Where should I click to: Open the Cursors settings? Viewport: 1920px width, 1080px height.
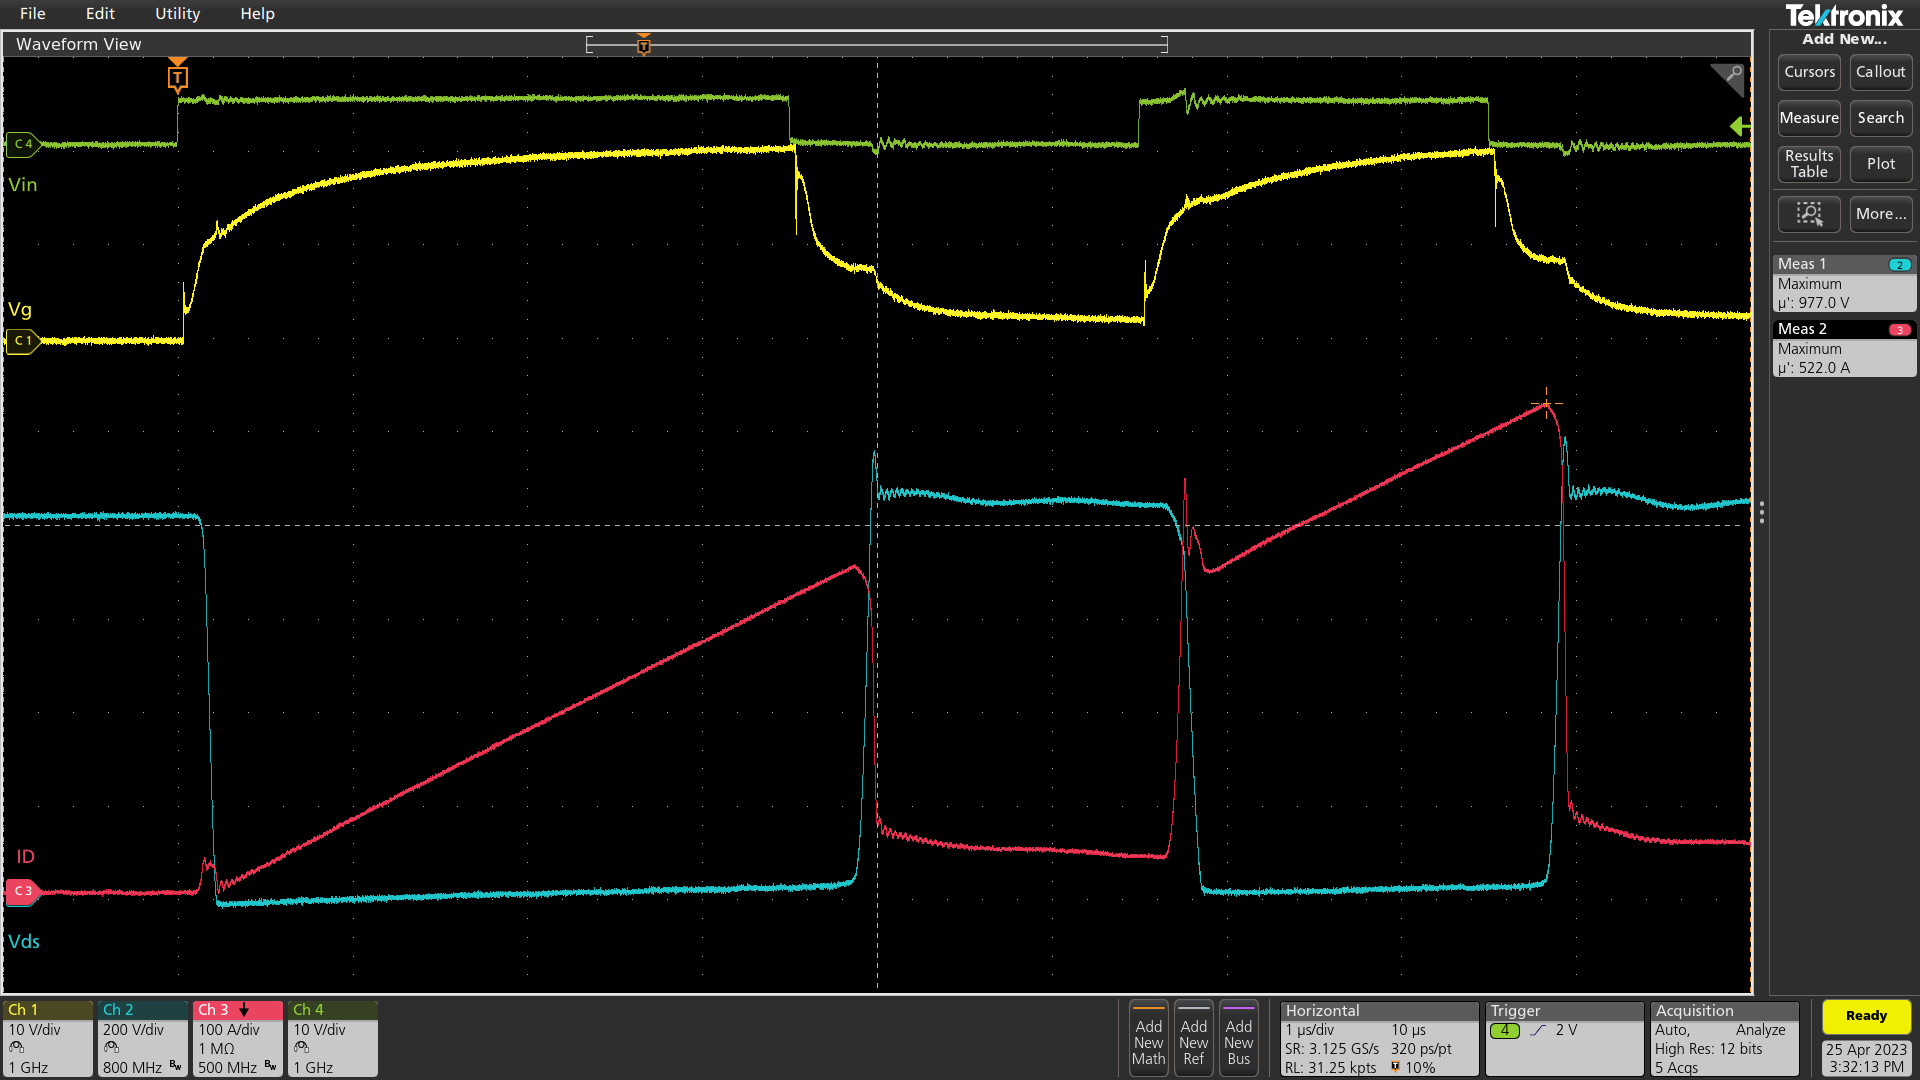point(1808,71)
